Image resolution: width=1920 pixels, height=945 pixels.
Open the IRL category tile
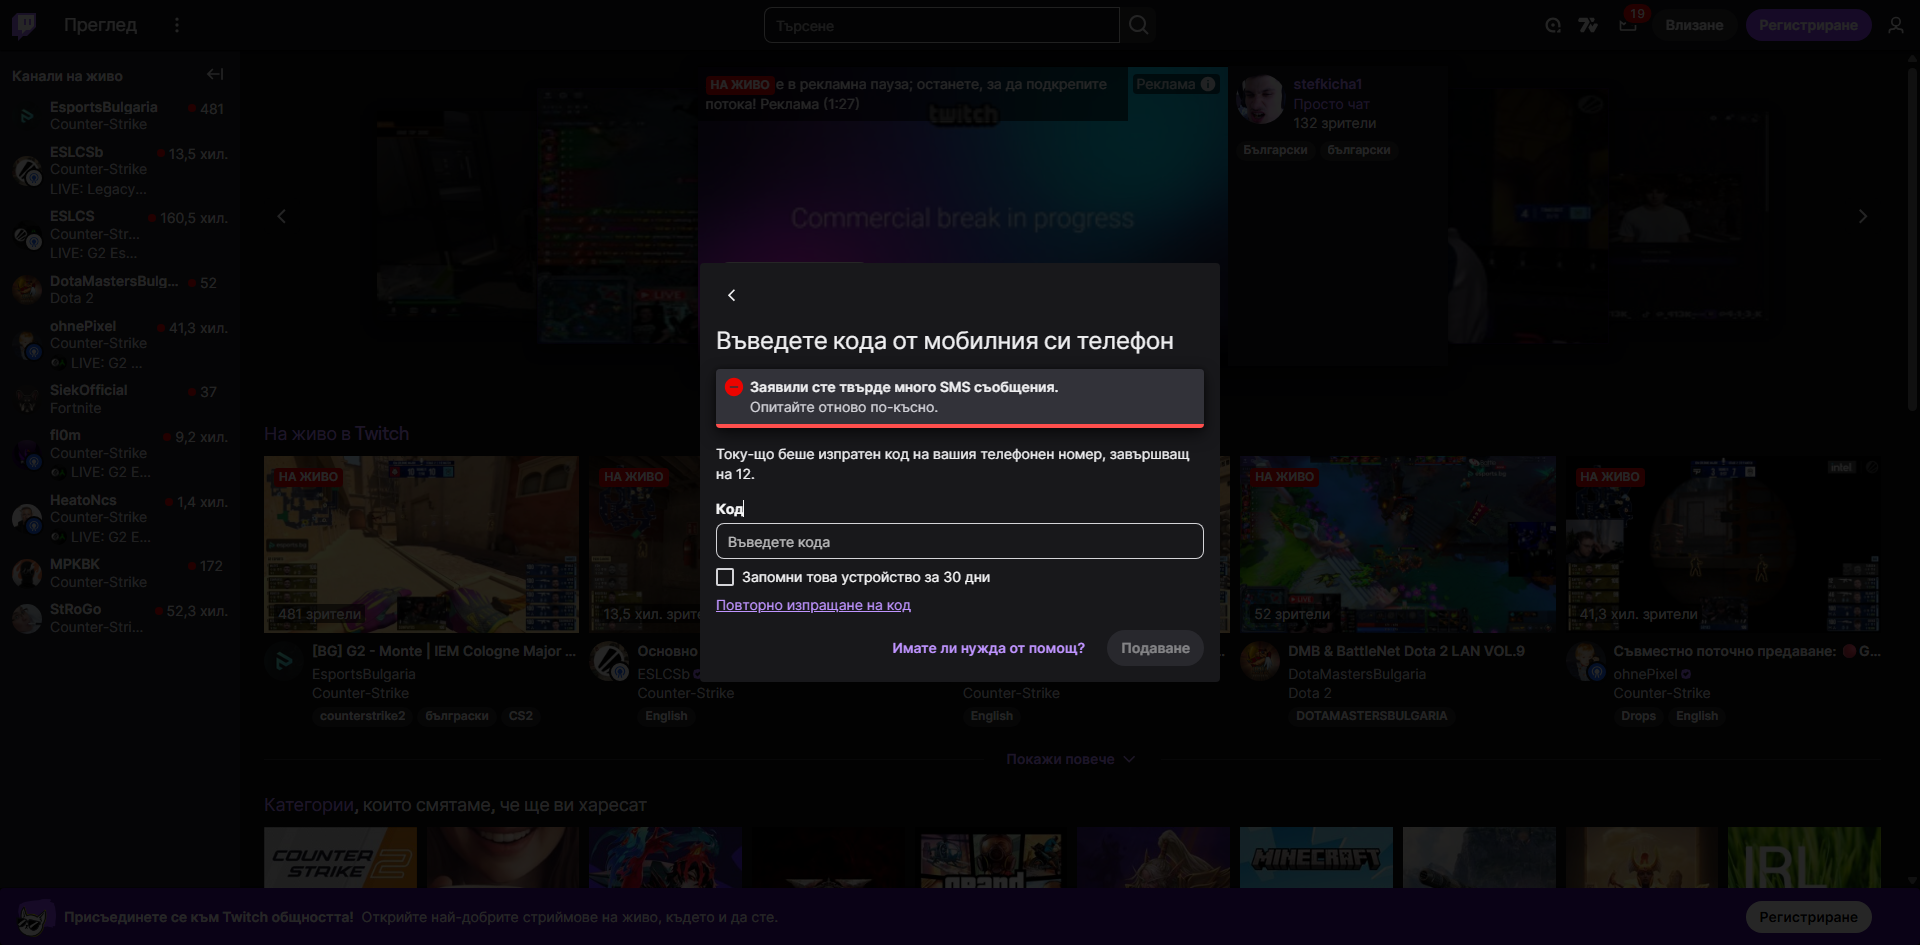tap(1804, 857)
